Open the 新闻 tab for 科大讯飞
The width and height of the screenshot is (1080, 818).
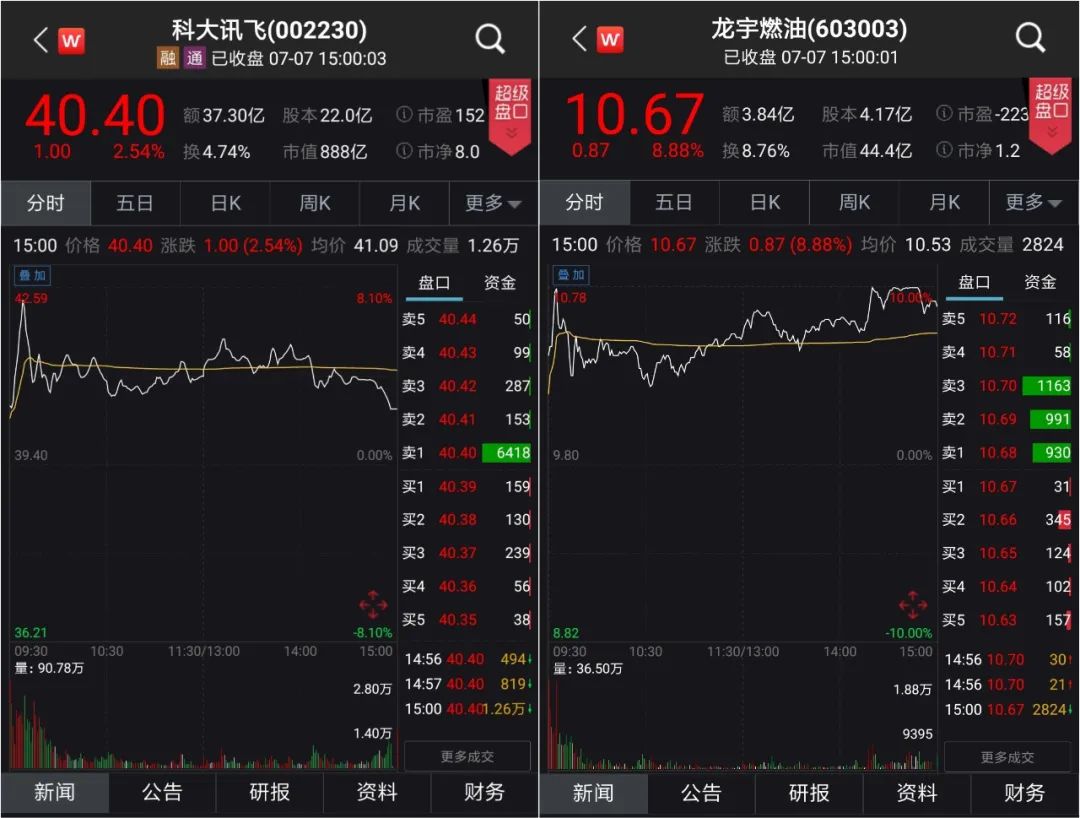point(54,793)
